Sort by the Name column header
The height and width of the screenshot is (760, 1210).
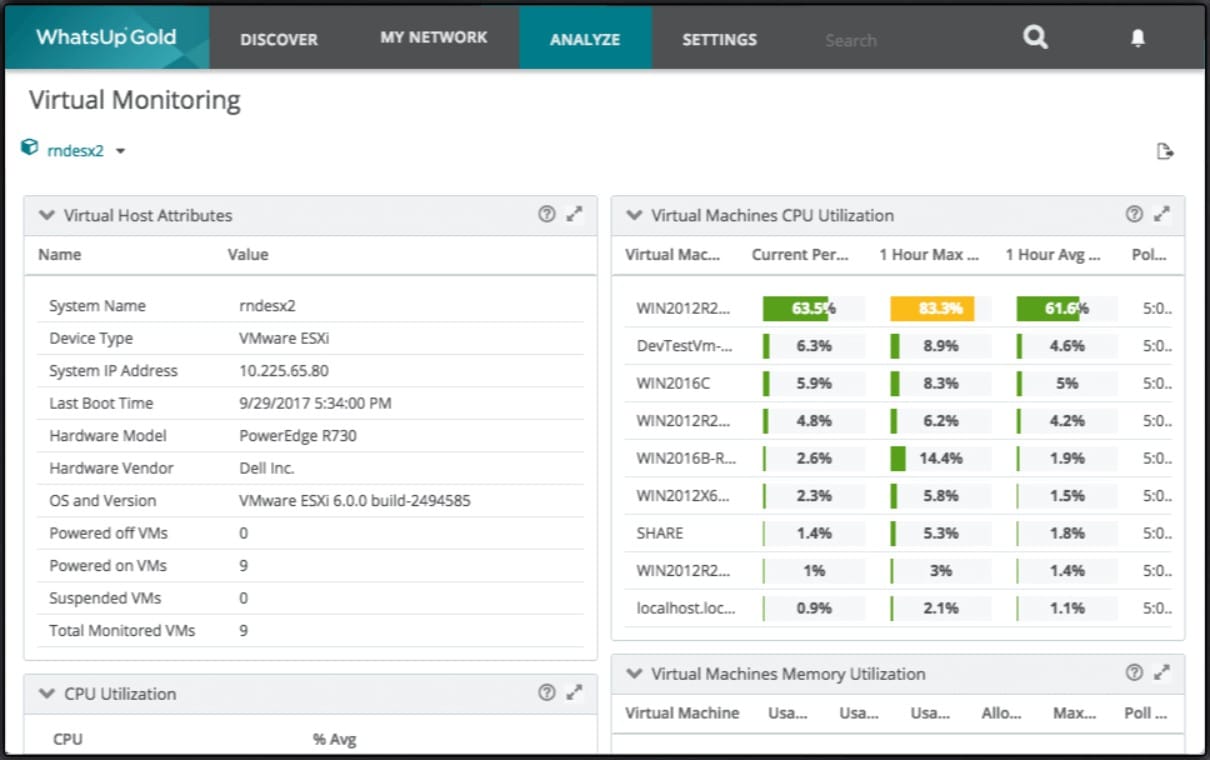pyautogui.click(x=60, y=254)
